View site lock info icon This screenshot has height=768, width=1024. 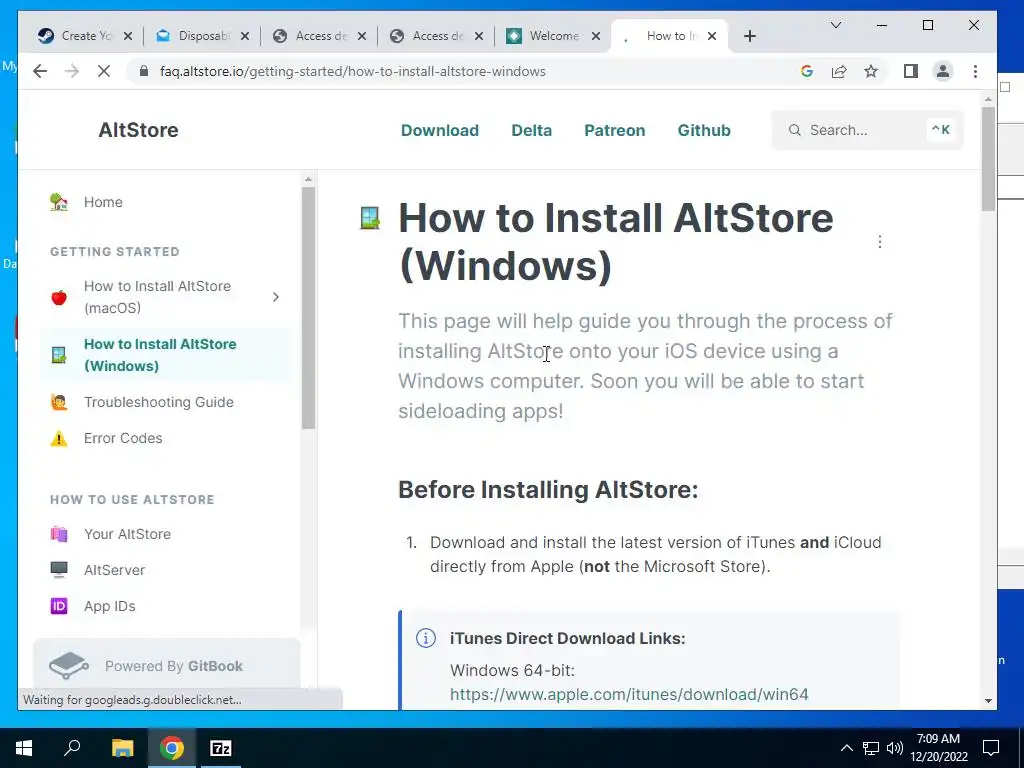pyautogui.click(x=144, y=71)
